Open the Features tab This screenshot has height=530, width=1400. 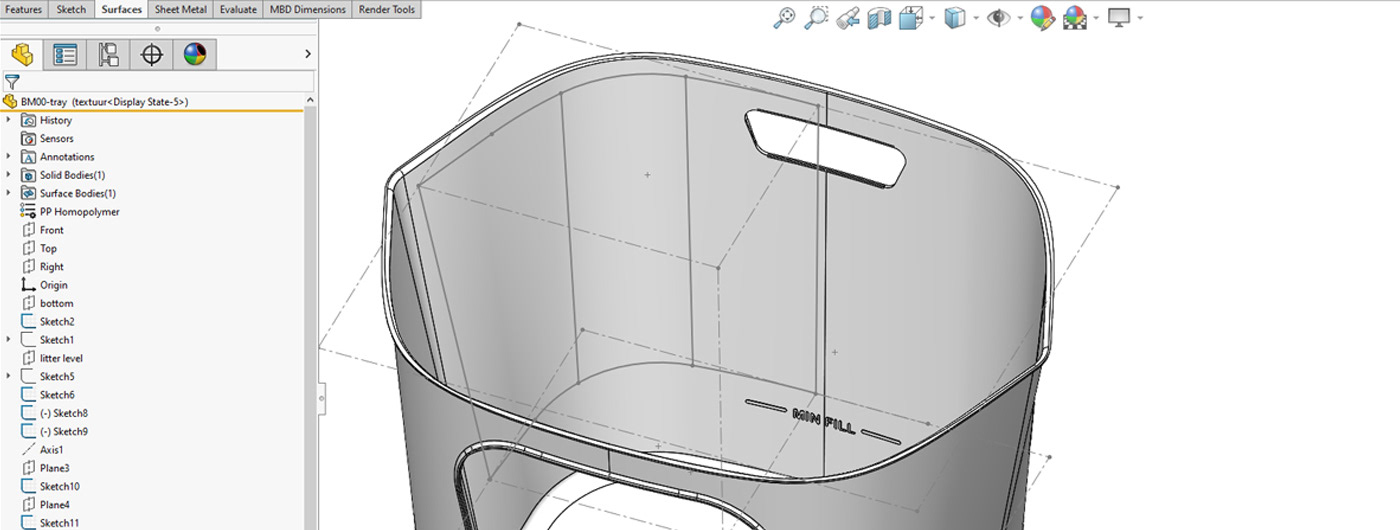(x=24, y=9)
